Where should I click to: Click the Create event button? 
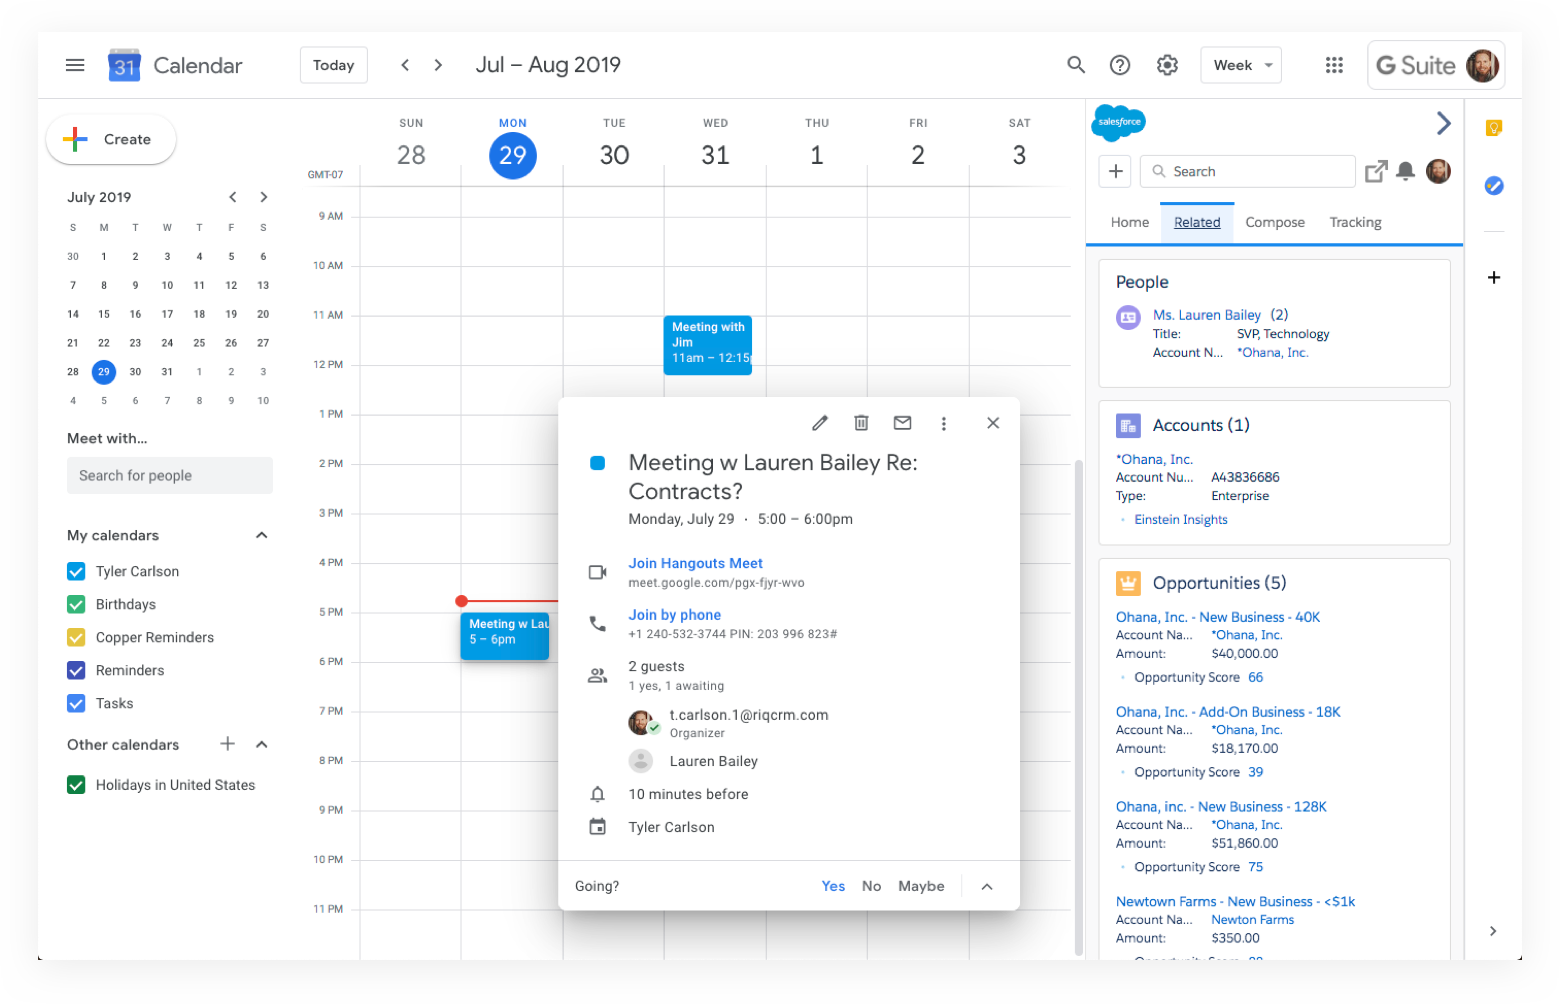click(x=111, y=139)
